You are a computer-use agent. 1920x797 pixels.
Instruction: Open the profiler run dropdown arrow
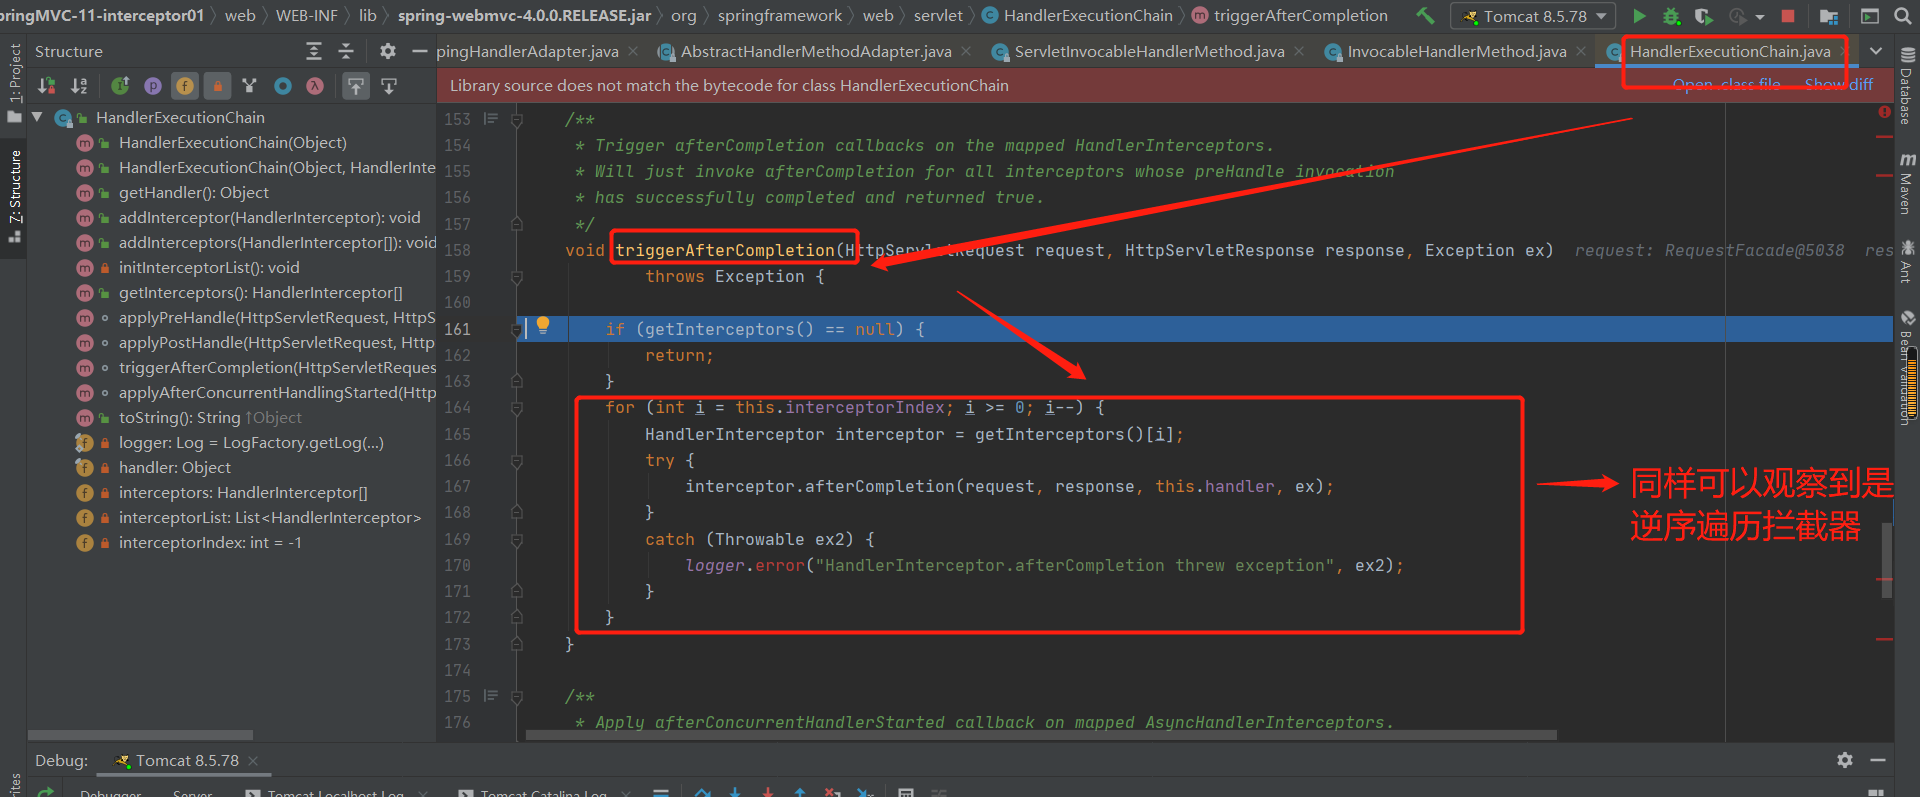coord(1760,17)
